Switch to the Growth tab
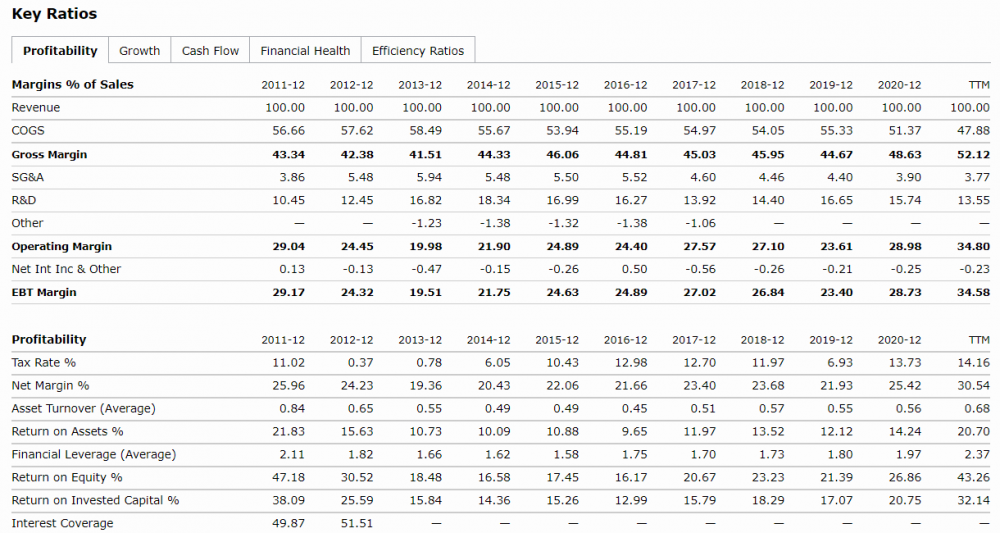1000x533 pixels. 139,50
